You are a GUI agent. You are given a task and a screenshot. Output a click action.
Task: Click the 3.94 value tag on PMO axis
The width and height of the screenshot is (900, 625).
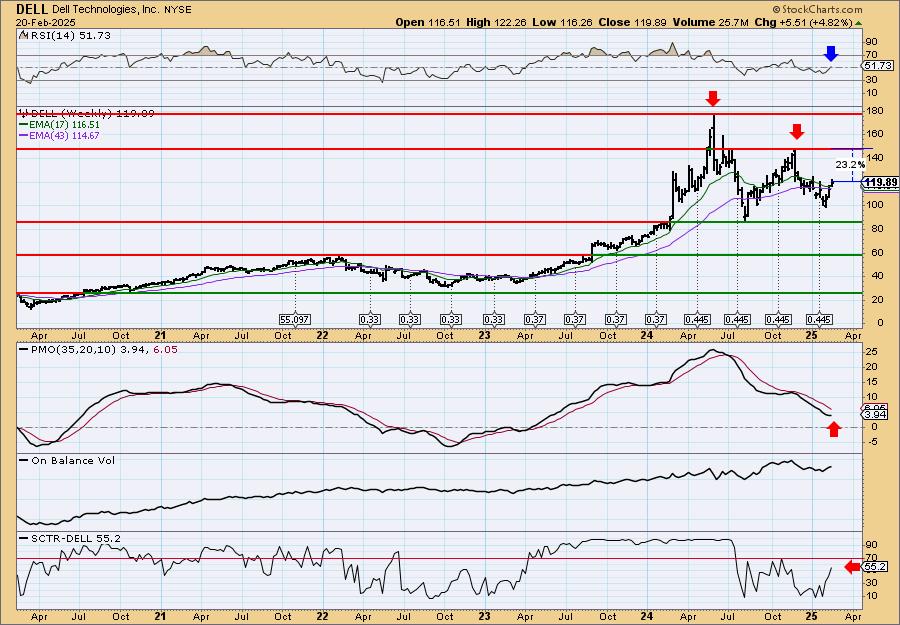pos(875,415)
